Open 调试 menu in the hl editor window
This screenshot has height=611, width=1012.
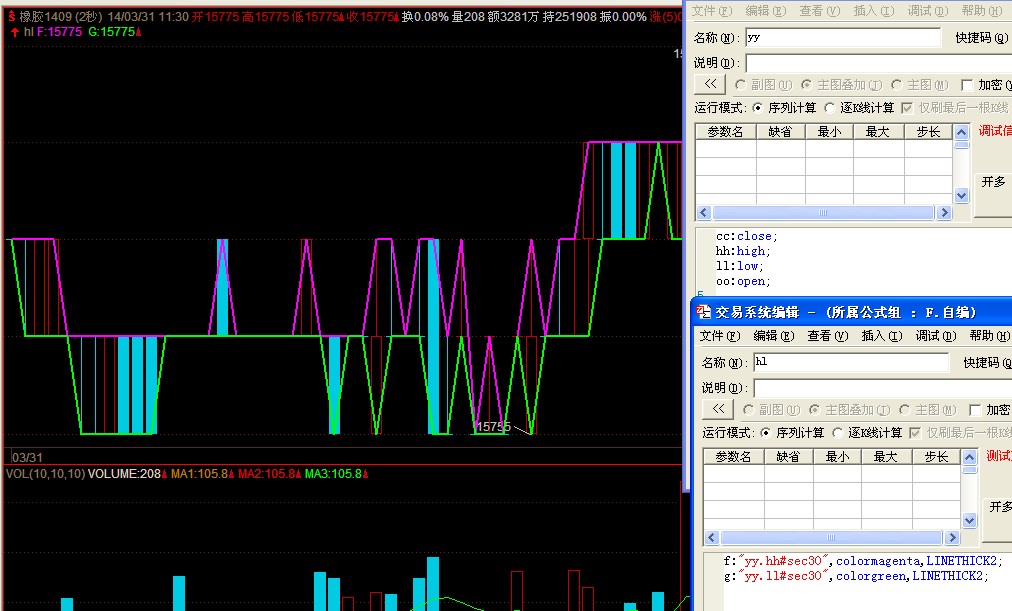coord(936,336)
